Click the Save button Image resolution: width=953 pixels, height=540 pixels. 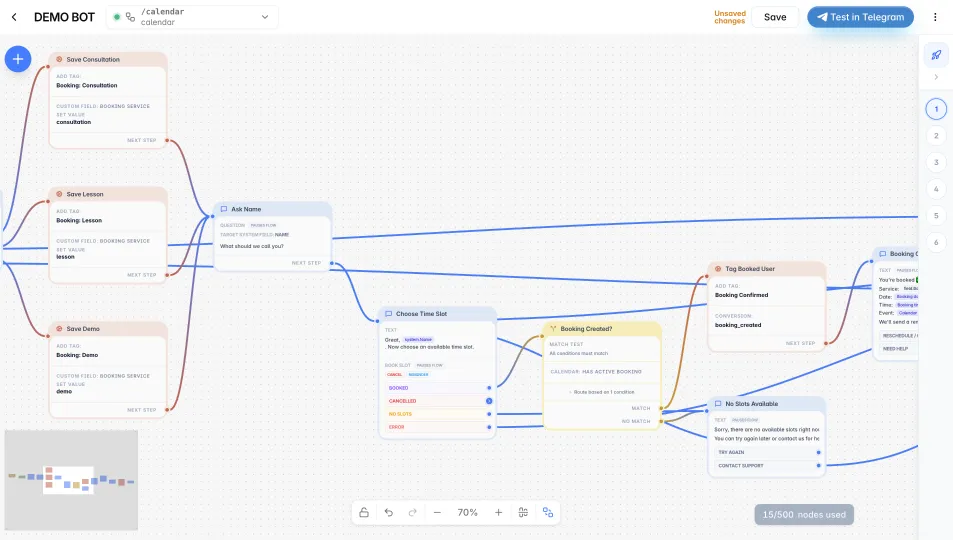(775, 17)
